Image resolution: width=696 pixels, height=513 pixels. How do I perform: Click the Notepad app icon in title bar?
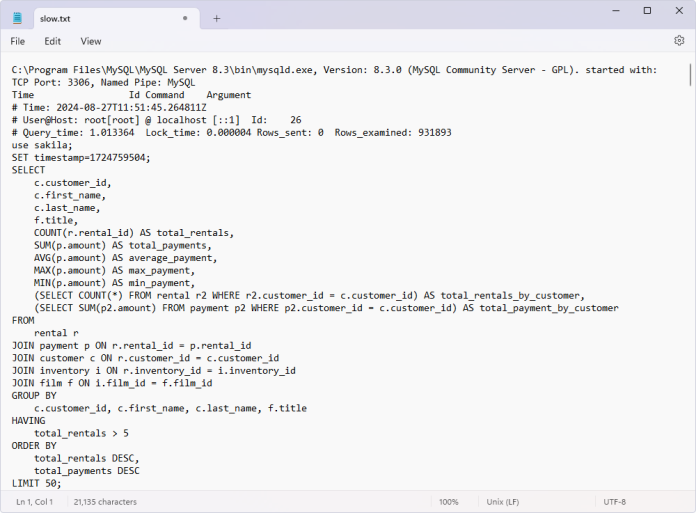pyautogui.click(x=16, y=18)
